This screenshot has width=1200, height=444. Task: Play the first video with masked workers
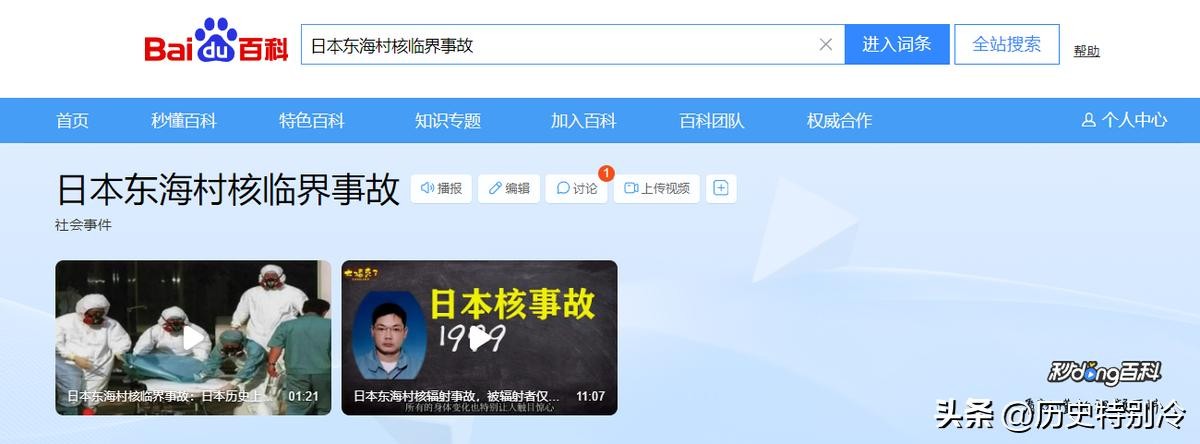(193, 338)
